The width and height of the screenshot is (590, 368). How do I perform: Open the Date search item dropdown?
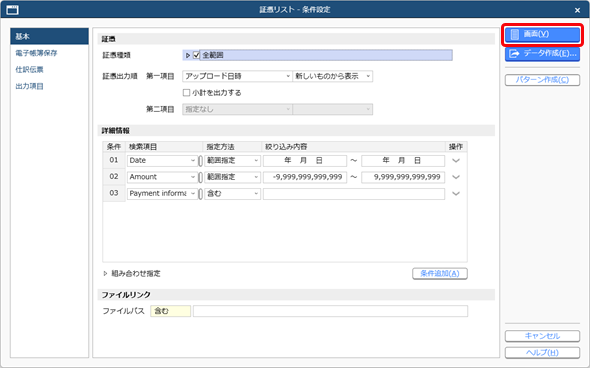coord(162,161)
